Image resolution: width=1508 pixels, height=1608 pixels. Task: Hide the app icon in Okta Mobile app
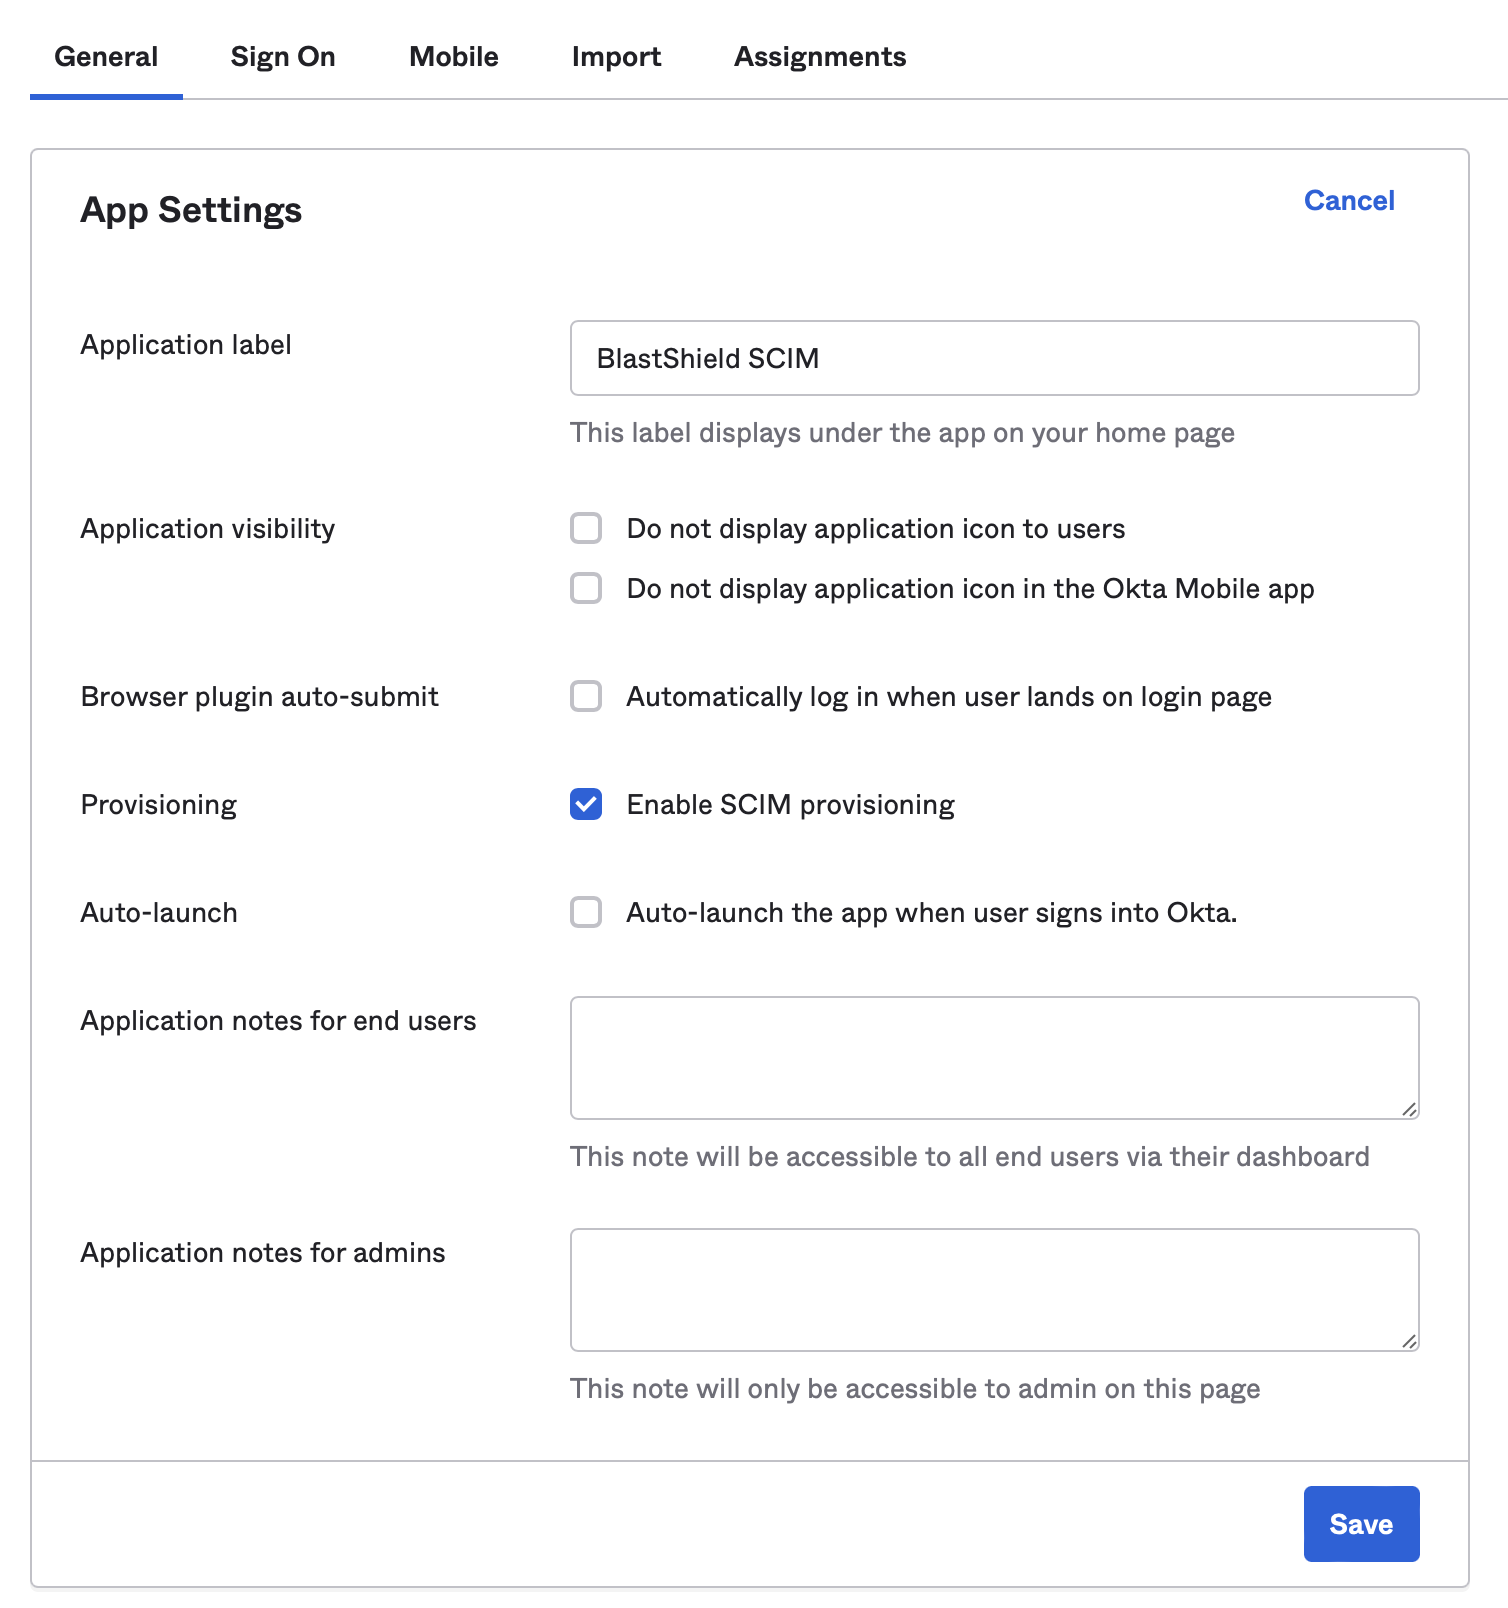coord(586,588)
